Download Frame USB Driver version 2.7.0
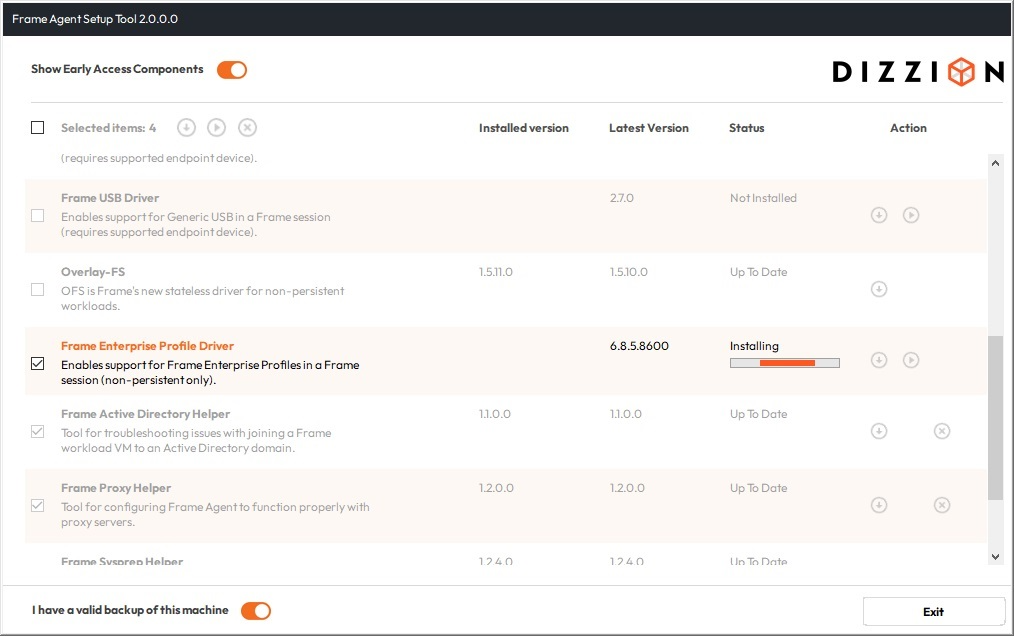Image resolution: width=1014 pixels, height=636 pixels. pyautogui.click(x=879, y=215)
